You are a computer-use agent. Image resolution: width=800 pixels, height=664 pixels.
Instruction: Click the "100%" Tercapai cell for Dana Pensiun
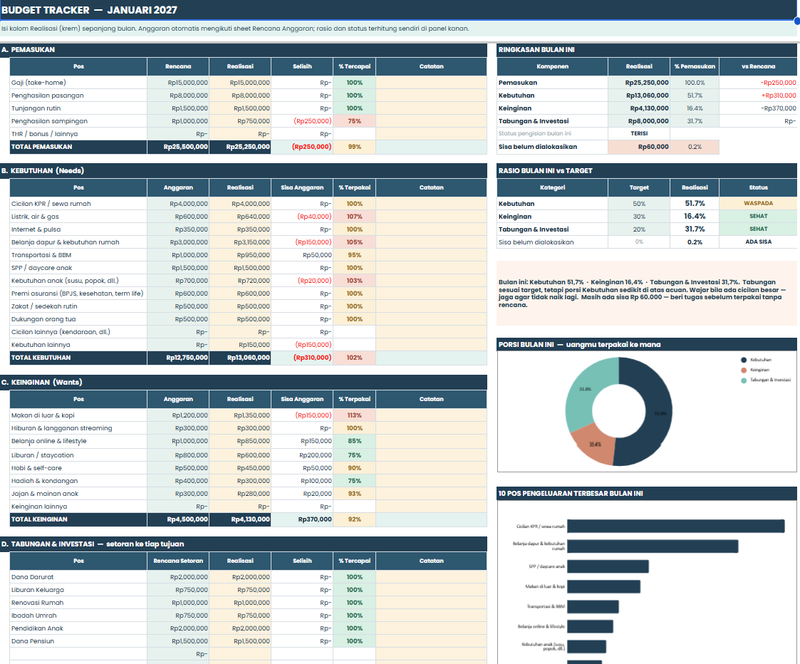[x=354, y=641]
